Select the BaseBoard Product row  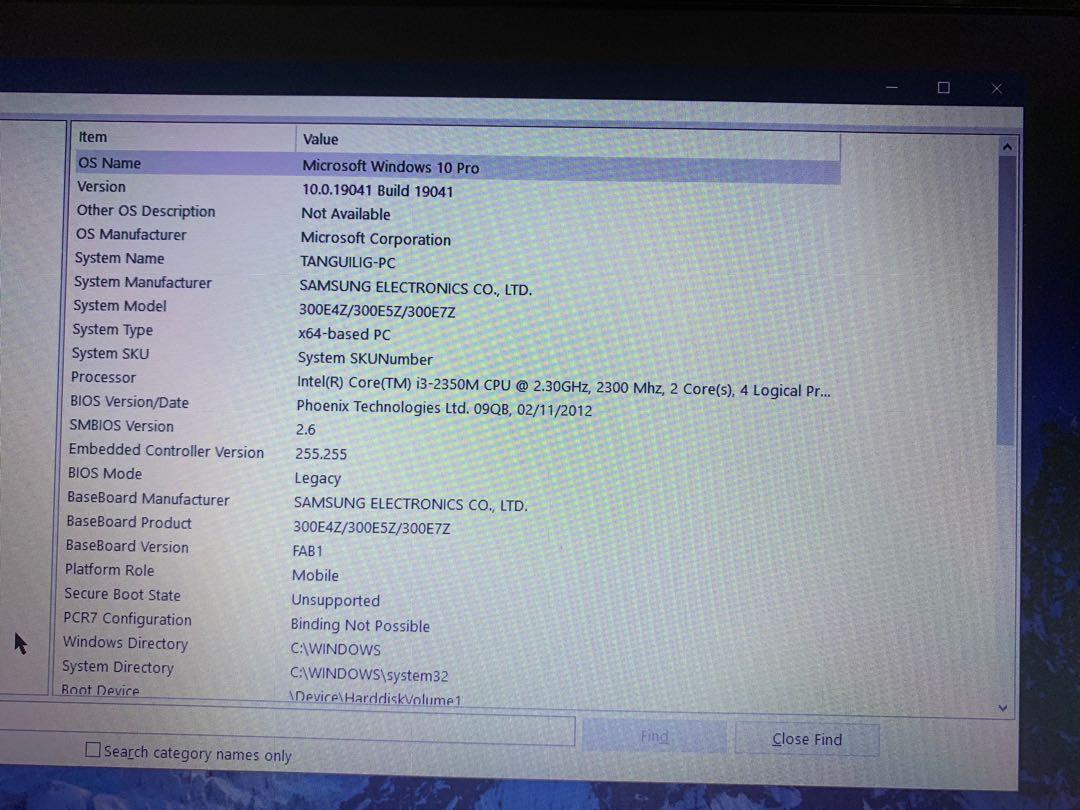tap(129, 522)
